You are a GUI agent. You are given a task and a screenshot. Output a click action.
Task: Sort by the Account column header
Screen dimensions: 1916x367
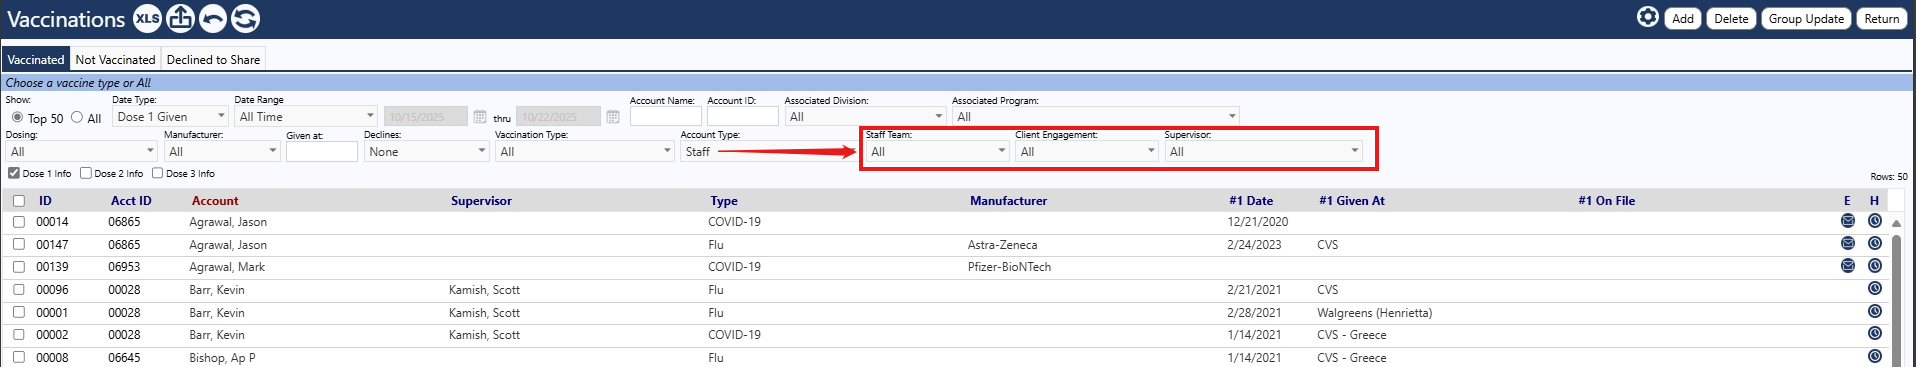215,200
